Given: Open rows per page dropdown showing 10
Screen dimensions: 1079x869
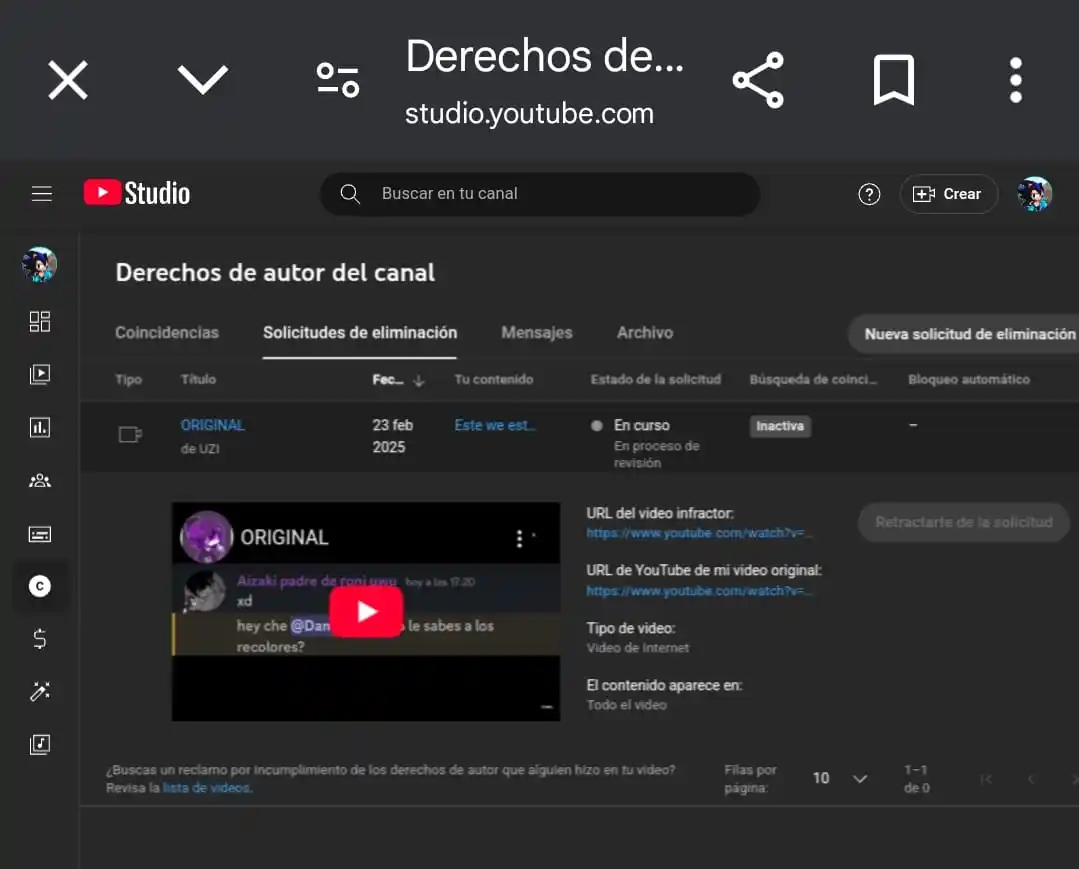Looking at the screenshot, I should coord(840,778).
